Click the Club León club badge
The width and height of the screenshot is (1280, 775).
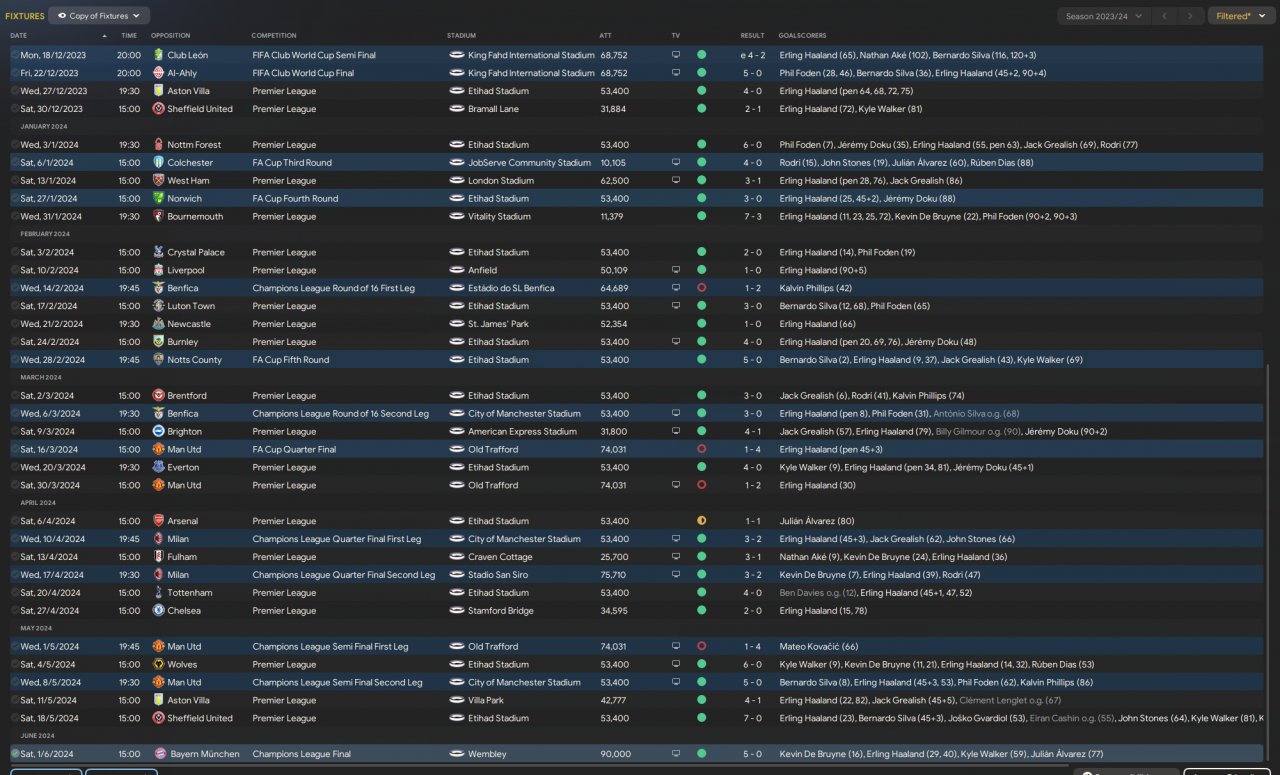coord(158,55)
